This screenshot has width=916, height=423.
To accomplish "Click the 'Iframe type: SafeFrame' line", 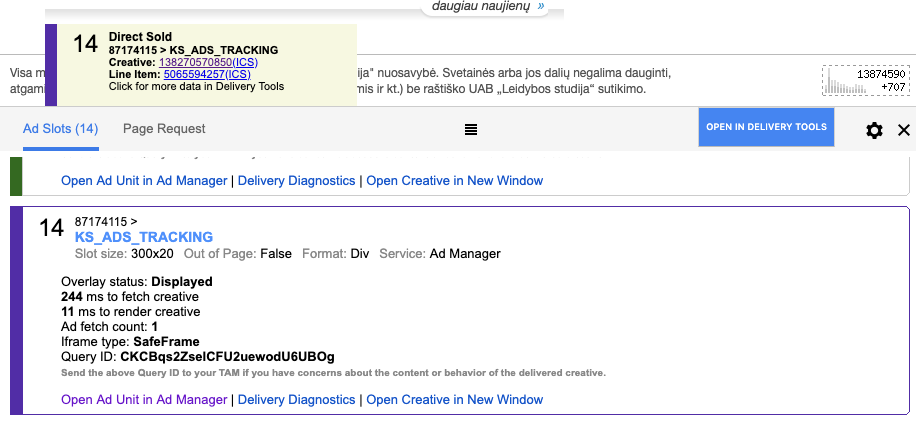I will coord(130,342).
